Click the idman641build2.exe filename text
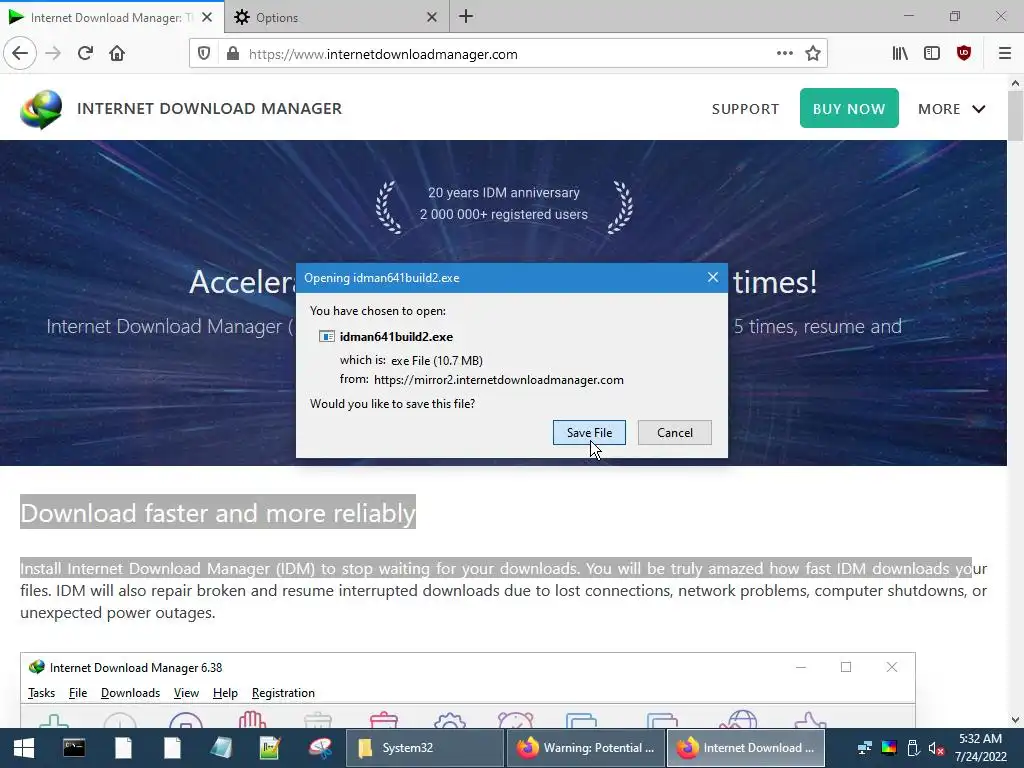The height and width of the screenshot is (768, 1024). click(x=396, y=336)
